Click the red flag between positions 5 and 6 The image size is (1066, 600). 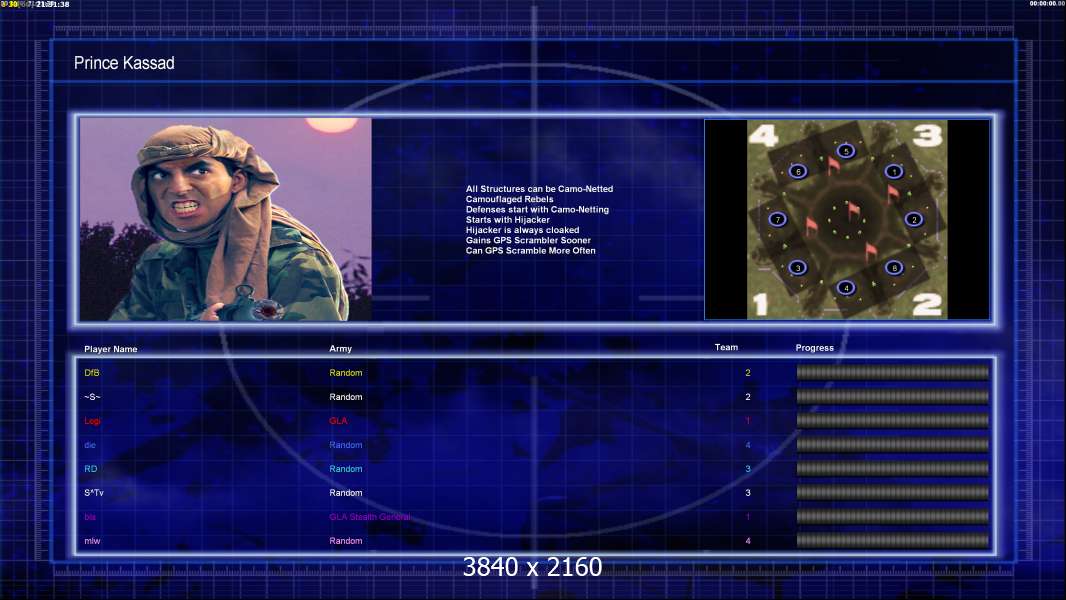[833, 166]
